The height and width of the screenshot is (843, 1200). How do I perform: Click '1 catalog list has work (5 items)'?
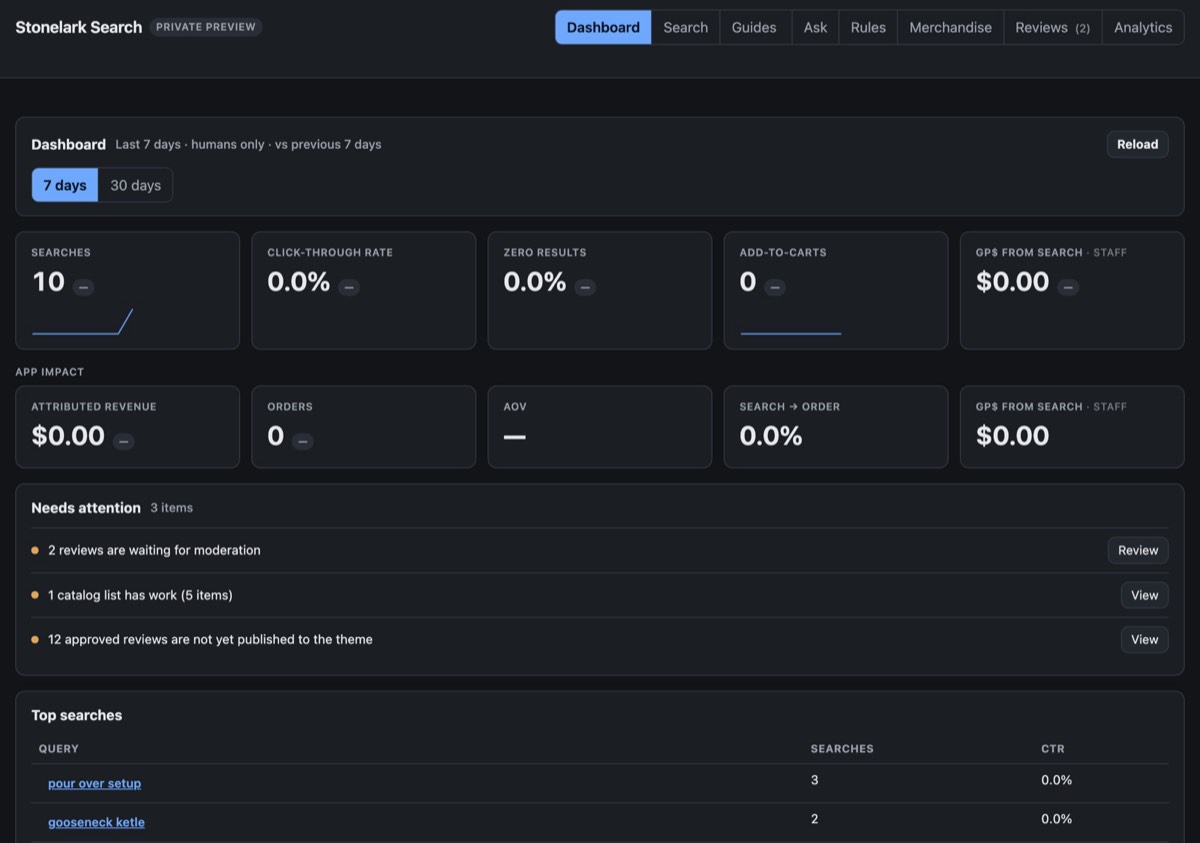pyautogui.click(x=140, y=595)
